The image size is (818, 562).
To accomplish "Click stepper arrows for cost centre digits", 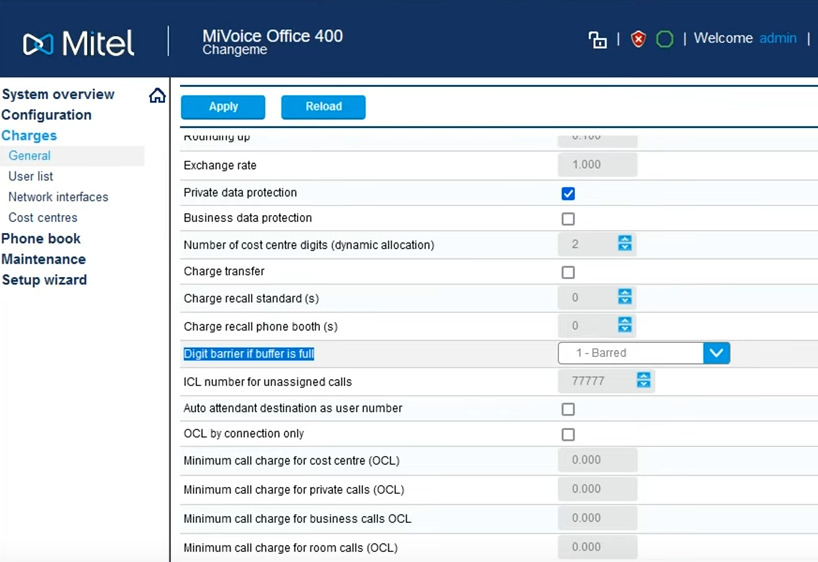I will [x=625, y=244].
